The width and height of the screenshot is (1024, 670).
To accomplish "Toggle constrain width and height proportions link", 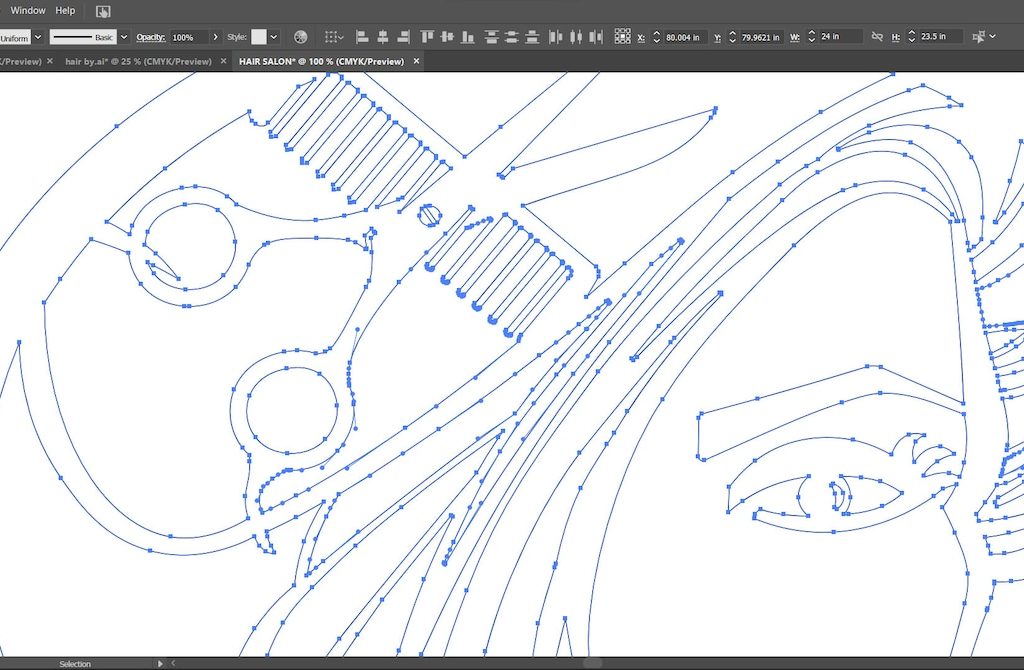I will point(877,37).
